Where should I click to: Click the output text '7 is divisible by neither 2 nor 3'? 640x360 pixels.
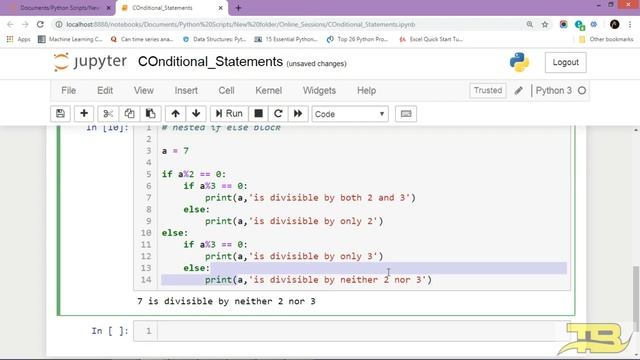226,301
